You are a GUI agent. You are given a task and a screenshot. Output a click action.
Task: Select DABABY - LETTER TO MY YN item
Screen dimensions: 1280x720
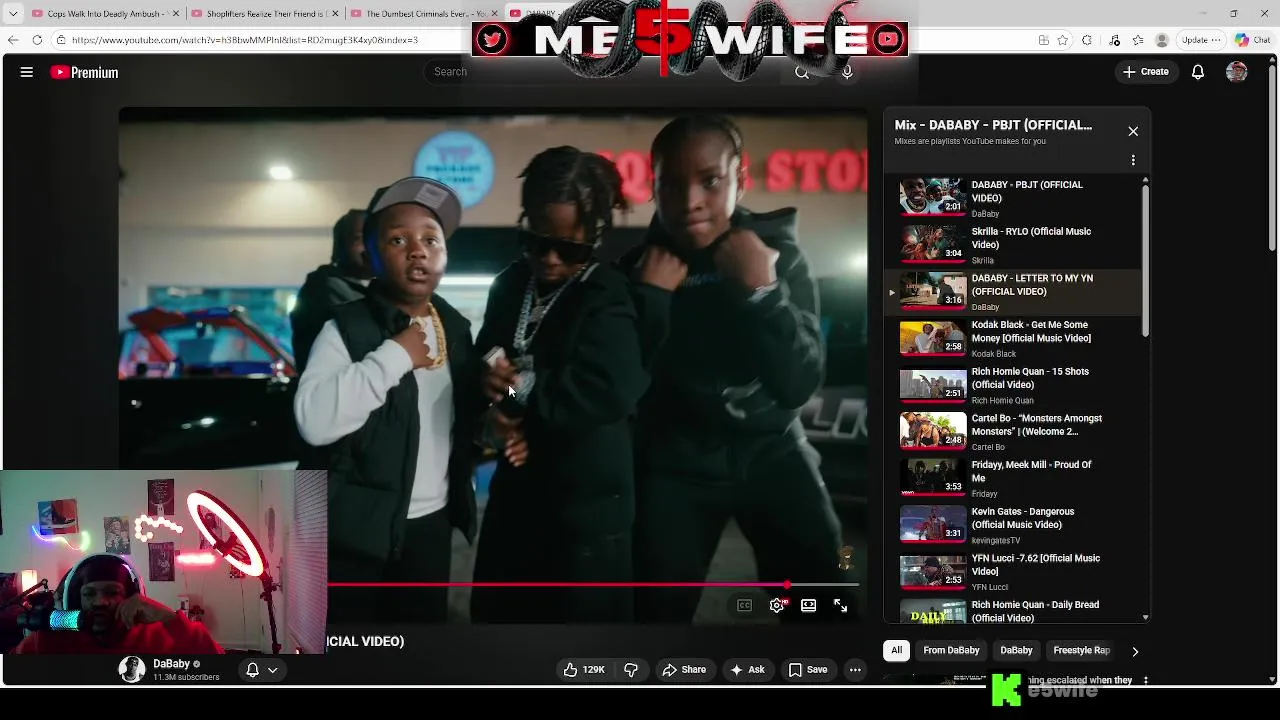coord(1014,291)
